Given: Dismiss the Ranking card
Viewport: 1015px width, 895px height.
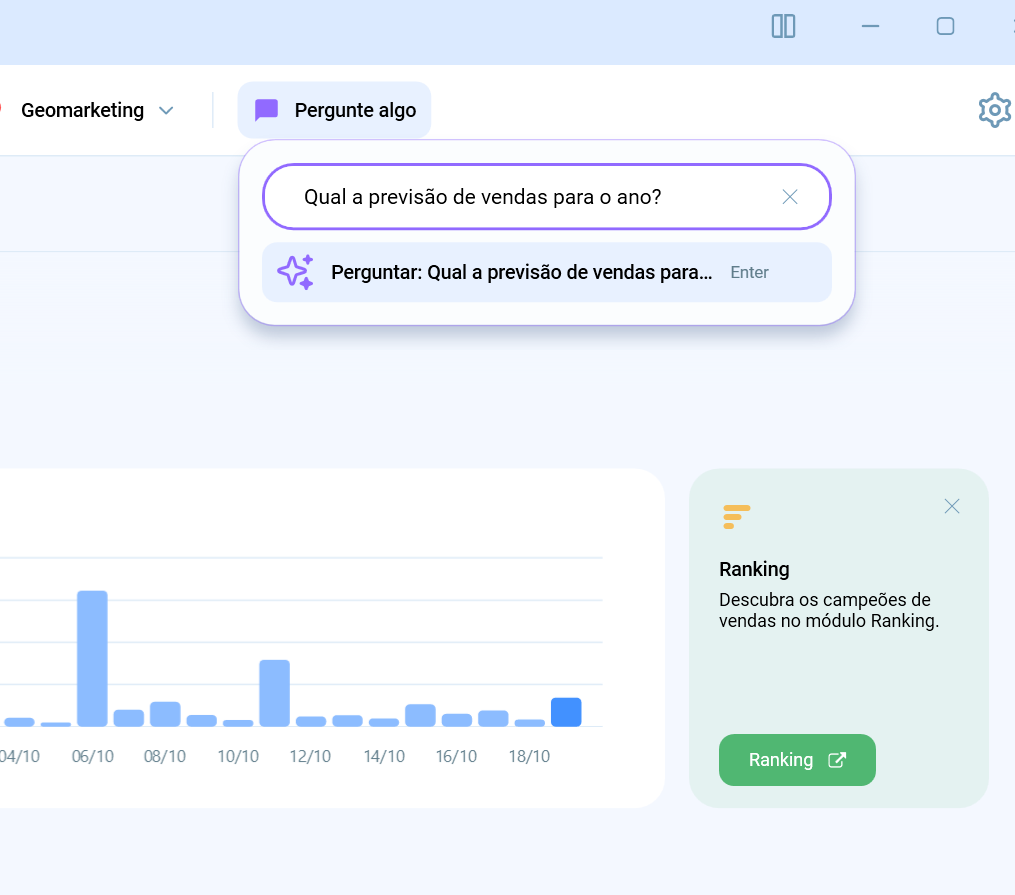Looking at the screenshot, I should point(952,506).
